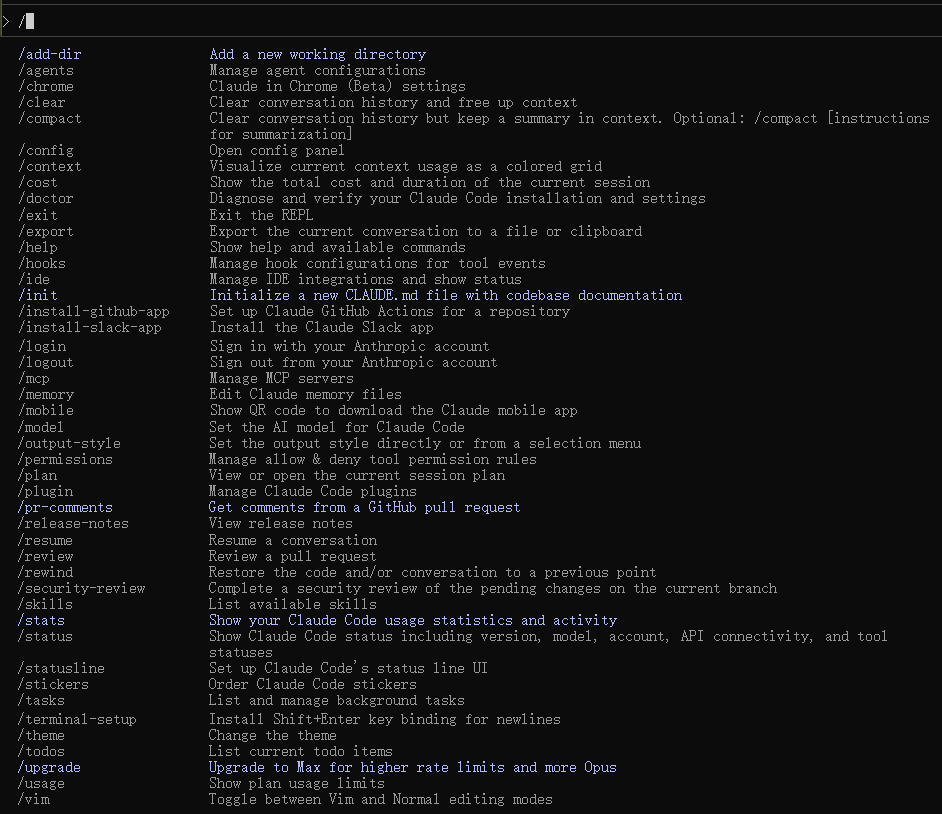Open the /config command
This screenshot has width=942, height=814.
click(x=46, y=150)
